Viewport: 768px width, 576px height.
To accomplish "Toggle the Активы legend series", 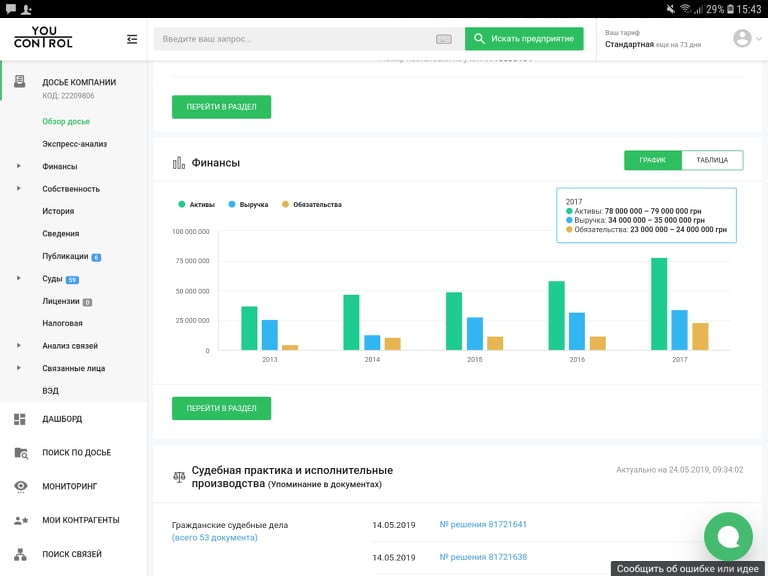I will tap(196, 204).
